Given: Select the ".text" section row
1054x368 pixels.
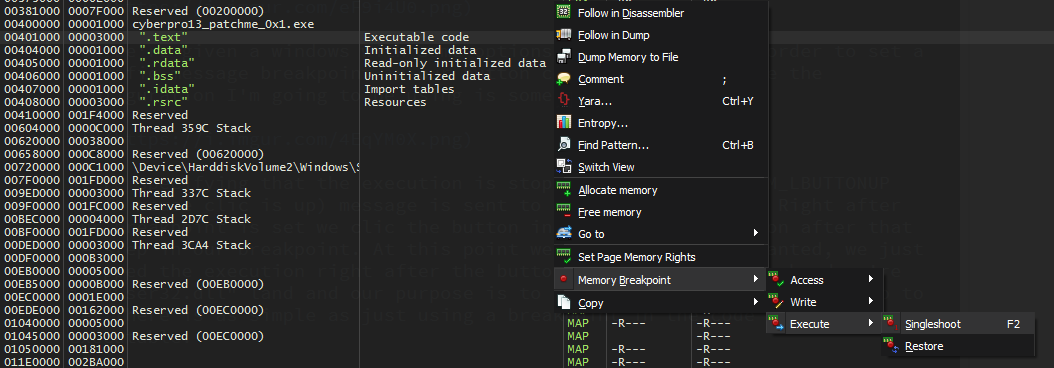Looking at the screenshot, I should pos(163,37).
